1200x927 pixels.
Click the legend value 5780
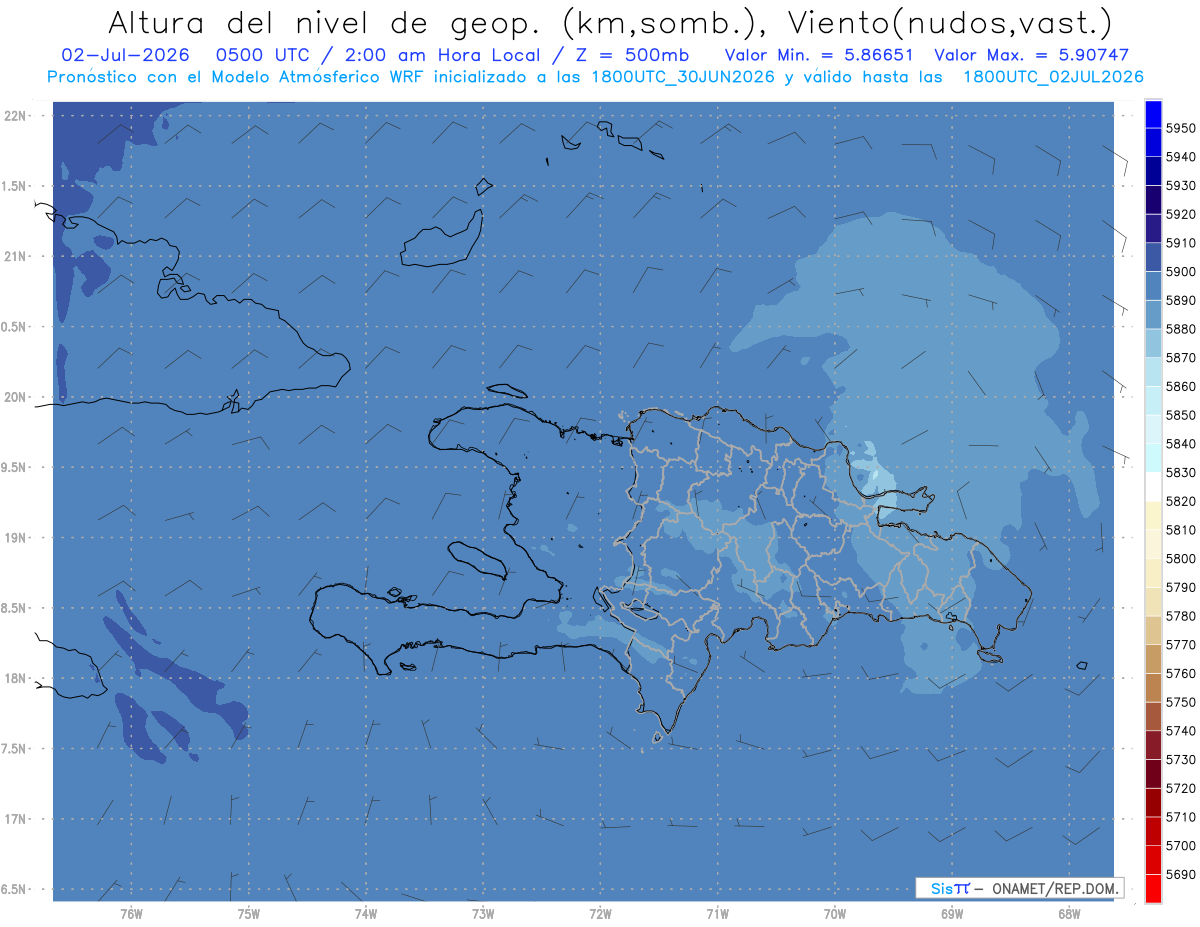pyautogui.click(x=1180, y=616)
